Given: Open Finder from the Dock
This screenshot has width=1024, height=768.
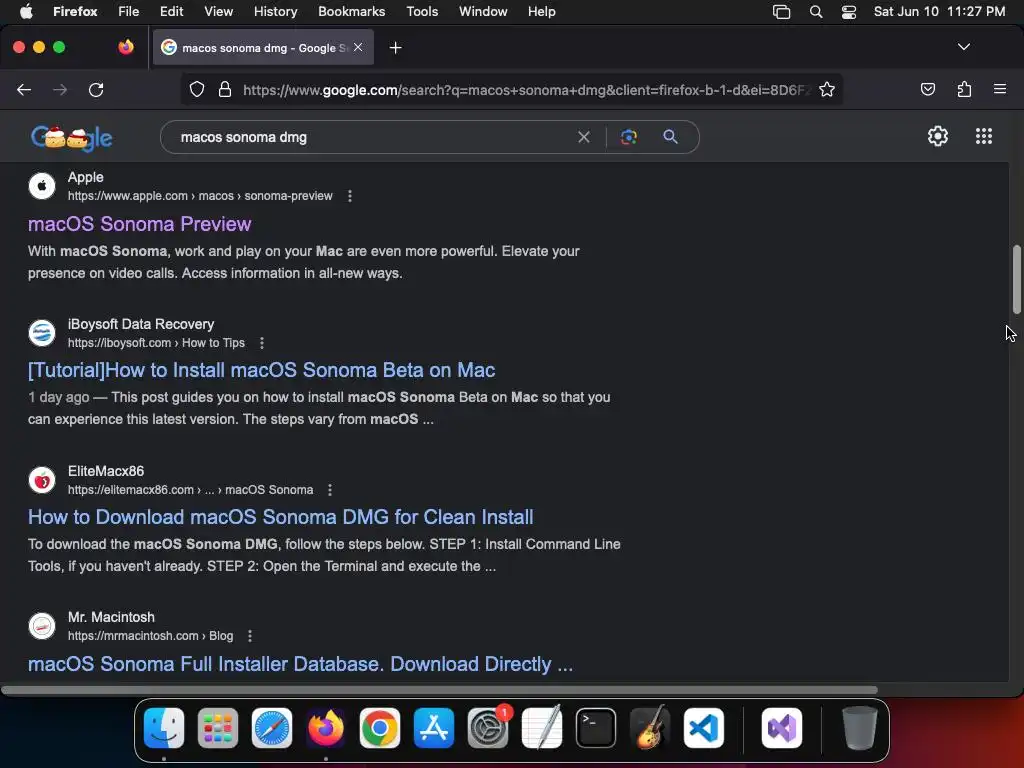Looking at the screenshot, I should click(x=163, y=728).
